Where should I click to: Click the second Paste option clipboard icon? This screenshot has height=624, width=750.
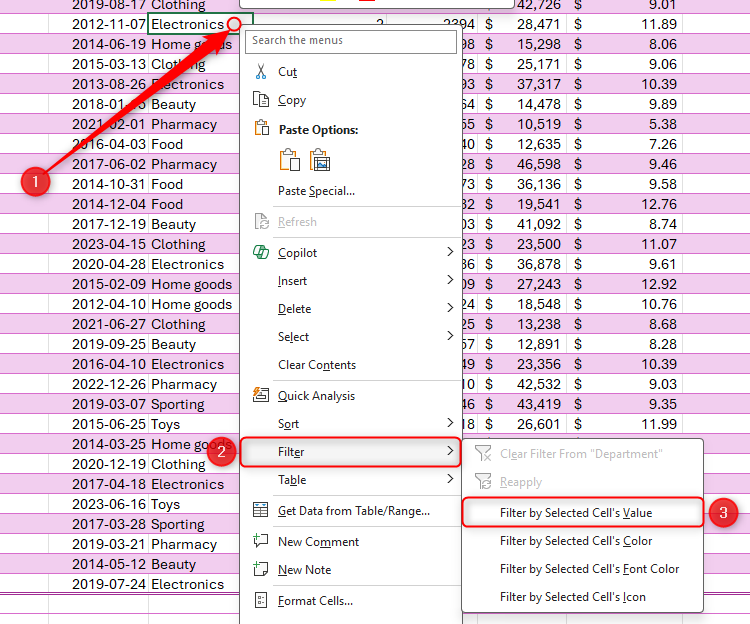click(x=321, y=160)
